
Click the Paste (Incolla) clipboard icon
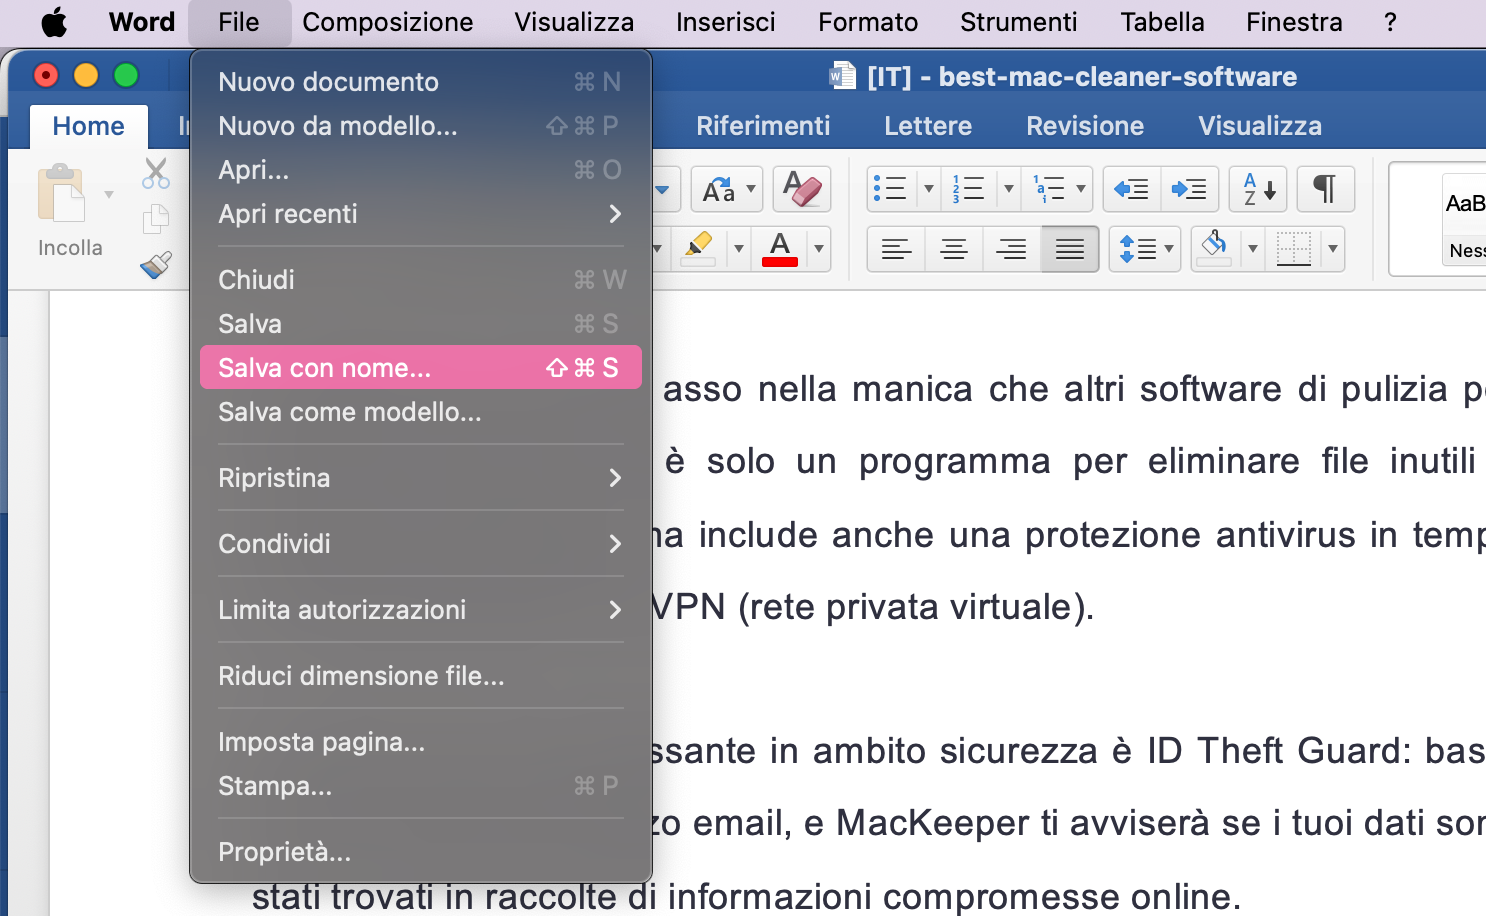click(61, 192)
